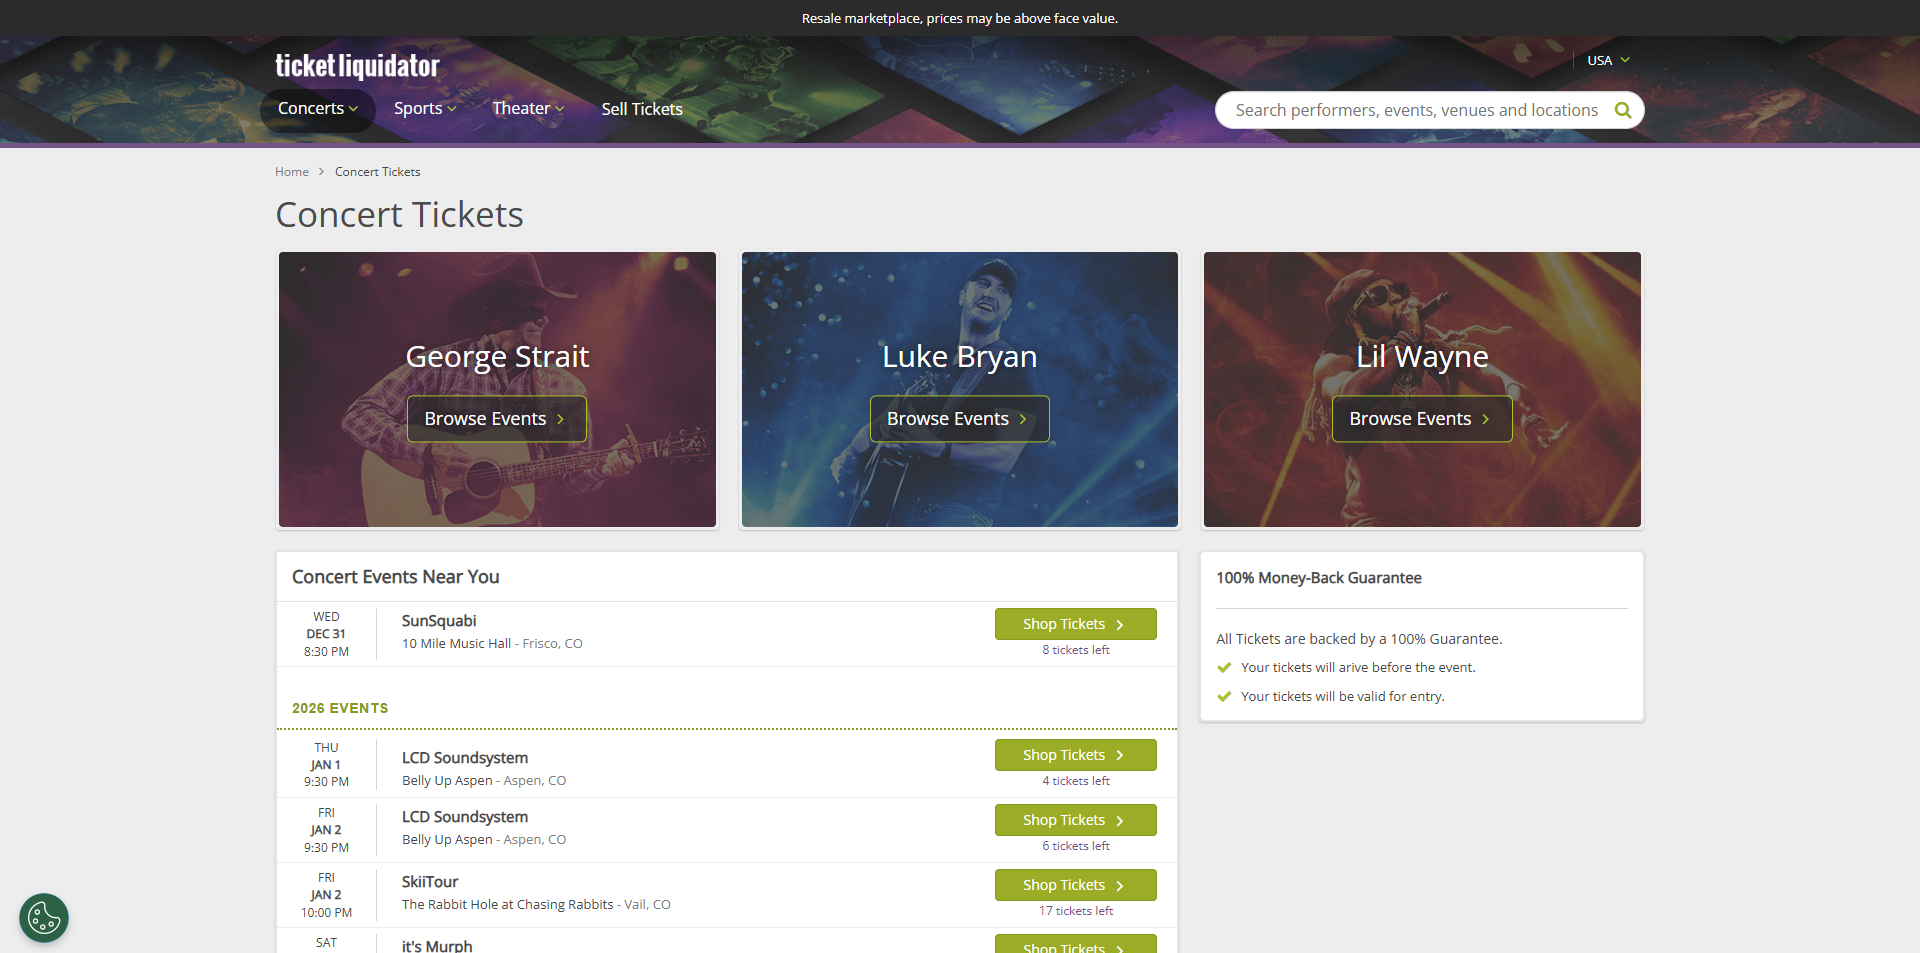The image size is (1920, 953).
Task: Open the cookie consent icon at bottom left
Action: pos(43,917)
